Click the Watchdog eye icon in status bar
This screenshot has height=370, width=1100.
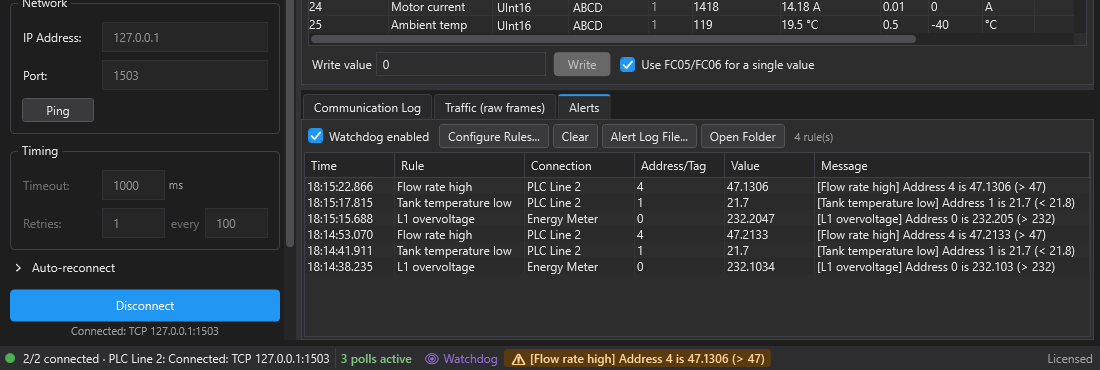431,359
